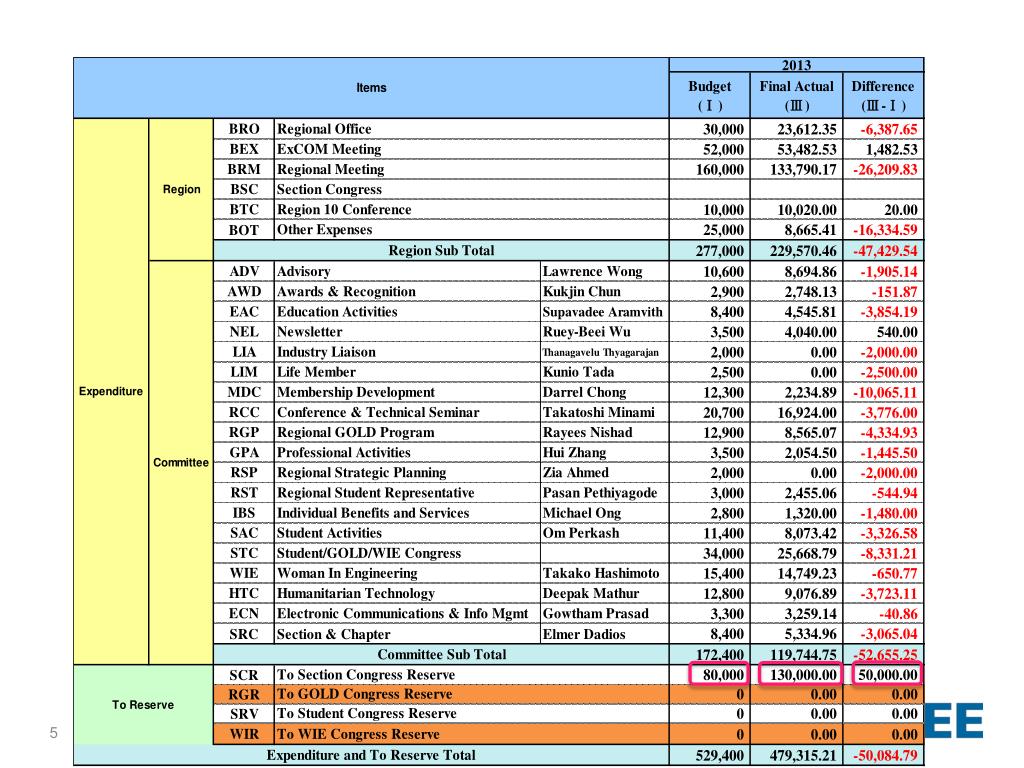Click the actual value 133,790.17
The image size is (1024, 768).
click(x=797, y=169)
